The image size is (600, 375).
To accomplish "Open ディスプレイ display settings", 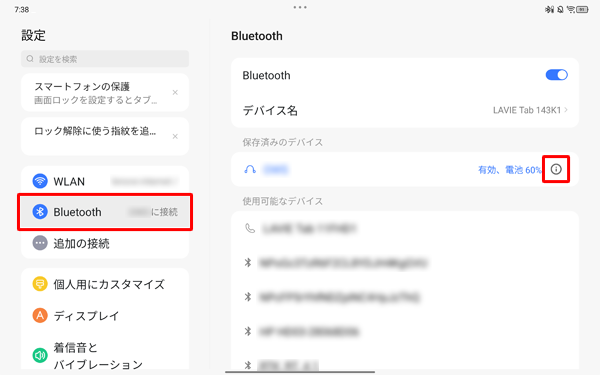I will click(x=105, y=316).
